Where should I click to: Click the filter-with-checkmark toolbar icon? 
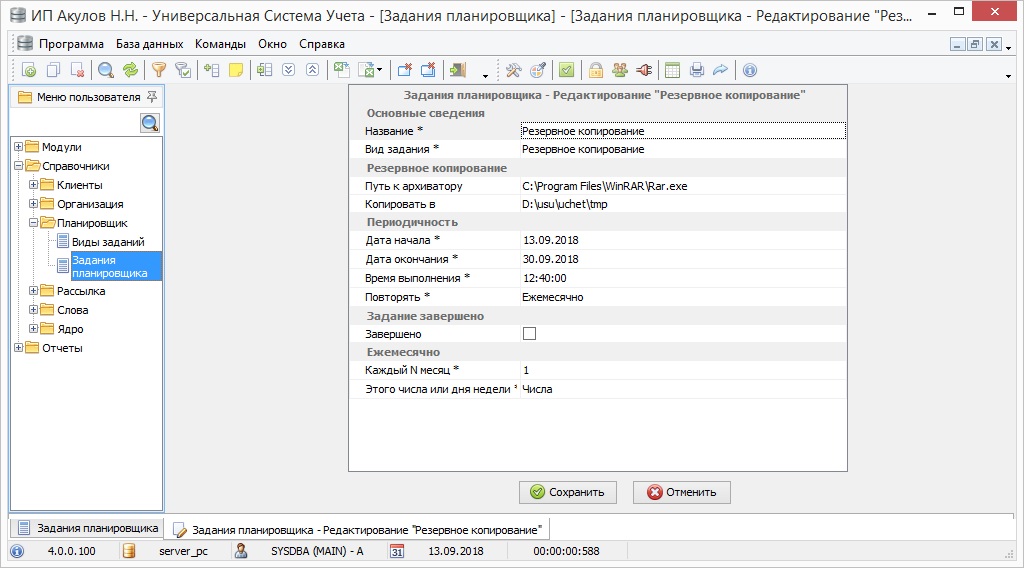click(x=183, y=70)
